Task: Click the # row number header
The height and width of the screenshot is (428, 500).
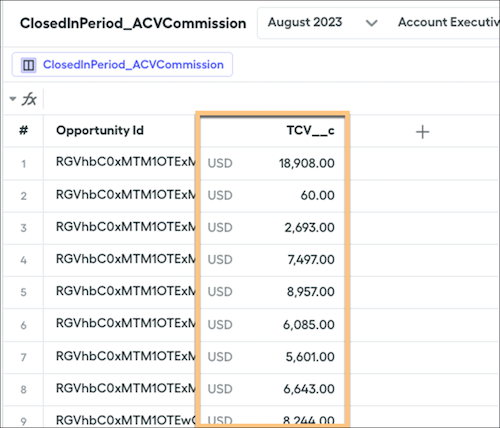Action: pyautogui.click(x=23, y=131)
